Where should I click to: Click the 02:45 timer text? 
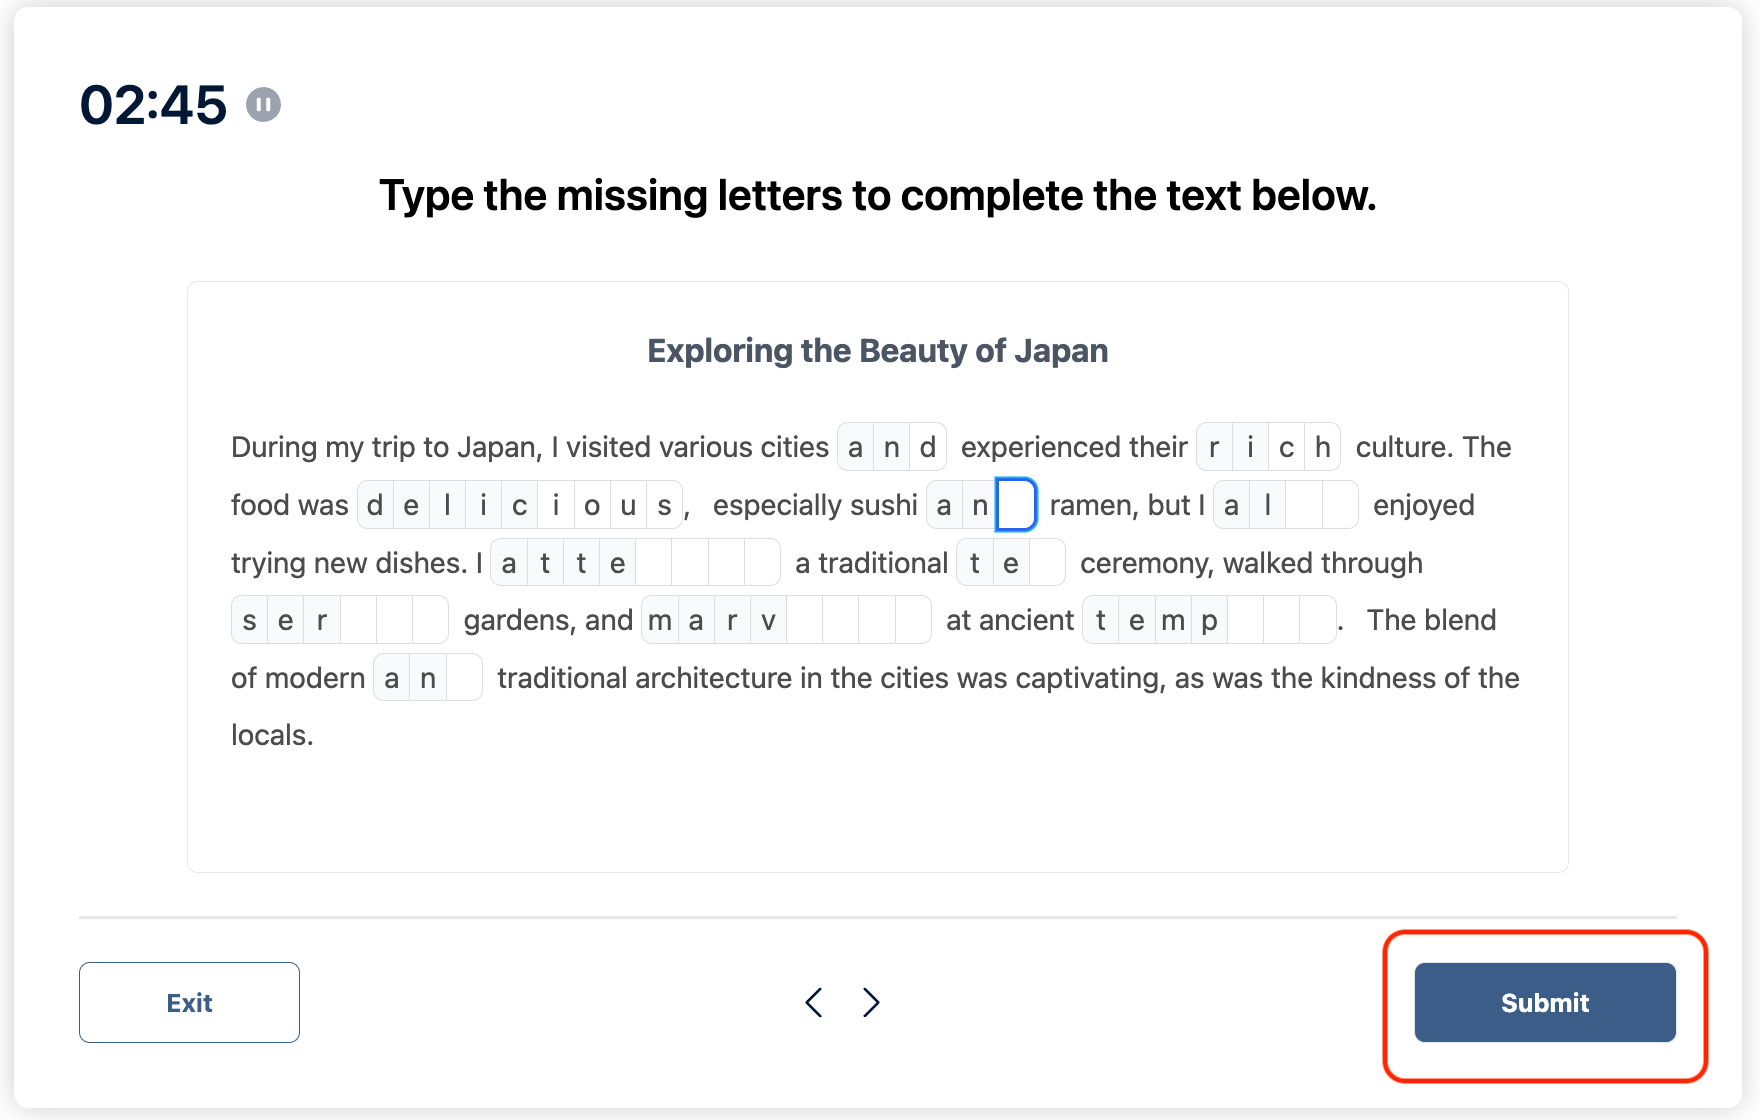click(x=154, y=105)
